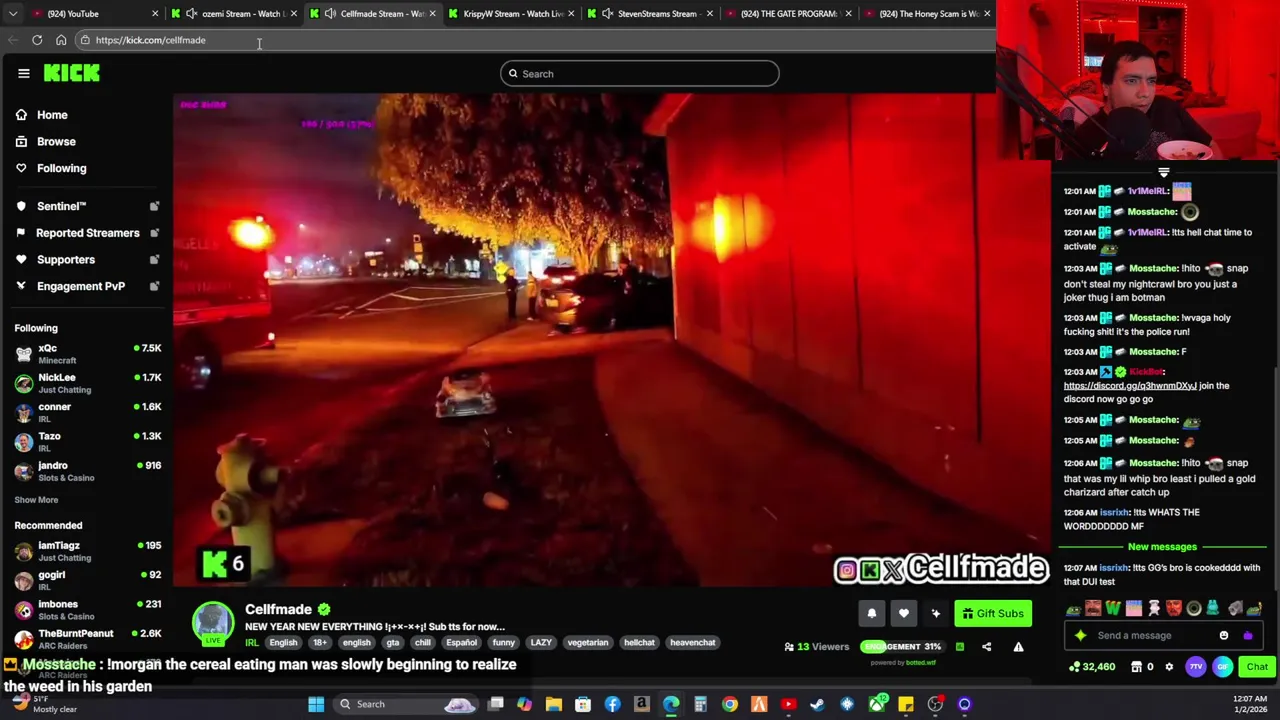Click the chat collapse arrow above messages
Viewport: 1280px width, 720px height.
[1163, 173]
